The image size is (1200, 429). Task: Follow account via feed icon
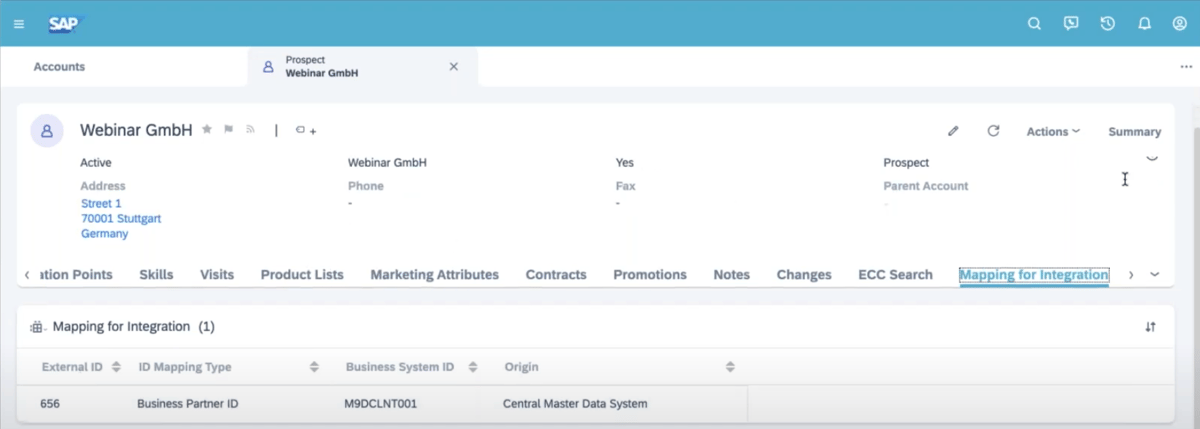251,130
